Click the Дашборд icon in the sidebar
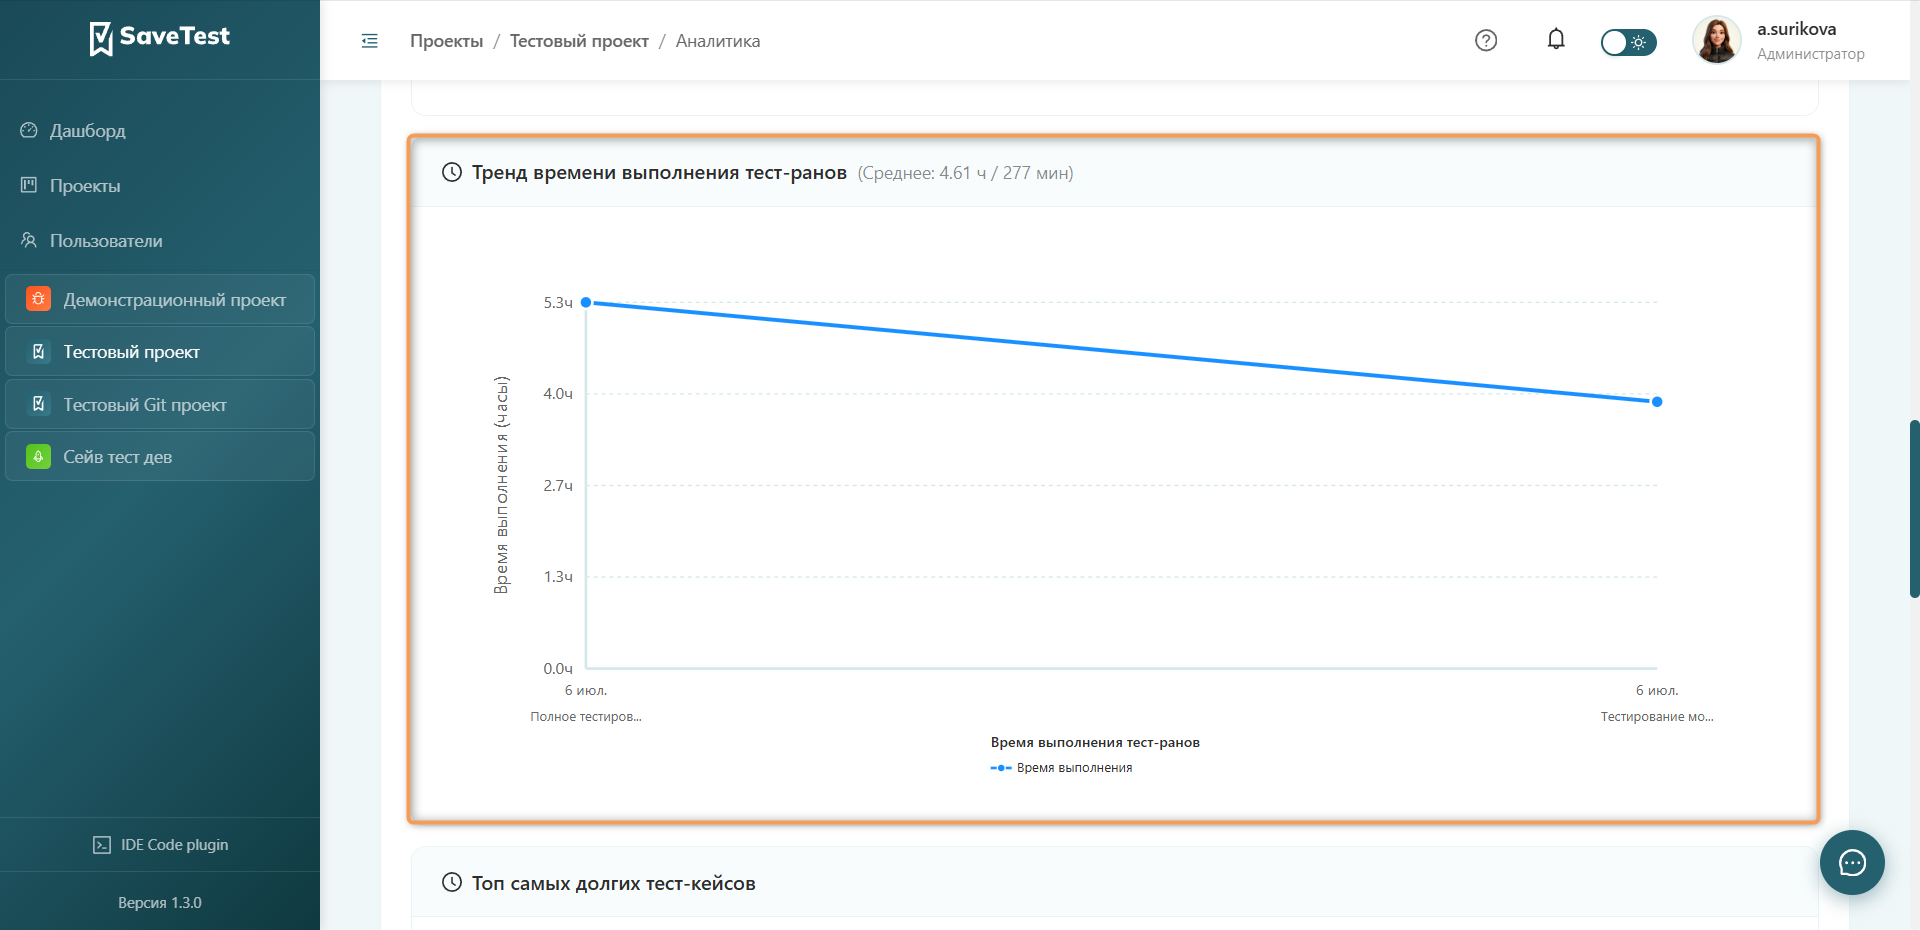 coord(29,130)
